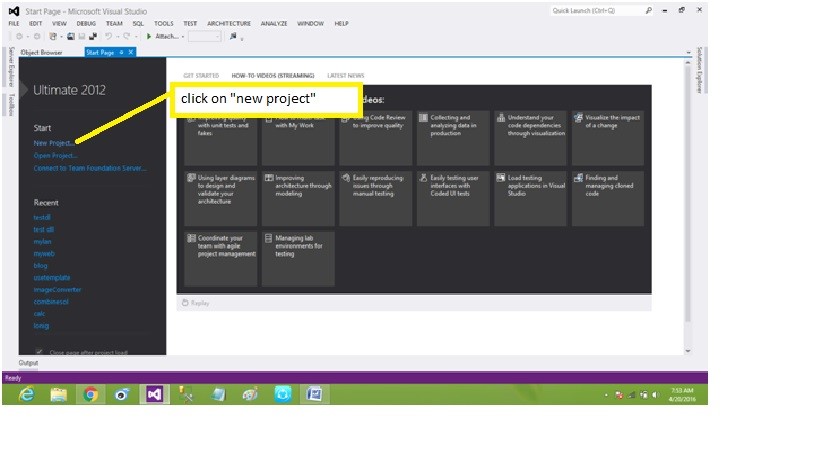The width and height of the screenshot is (819, 460).
Task: Pin the Start Page tab
Action: (x=121, y=52)
